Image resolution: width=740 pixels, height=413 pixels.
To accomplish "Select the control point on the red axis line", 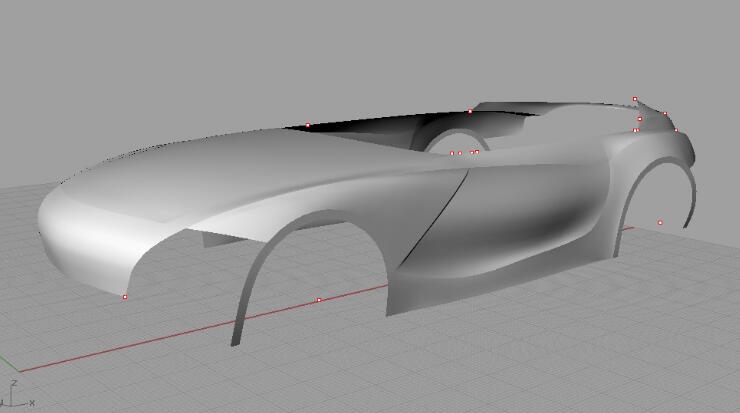I will pos(319,300).
